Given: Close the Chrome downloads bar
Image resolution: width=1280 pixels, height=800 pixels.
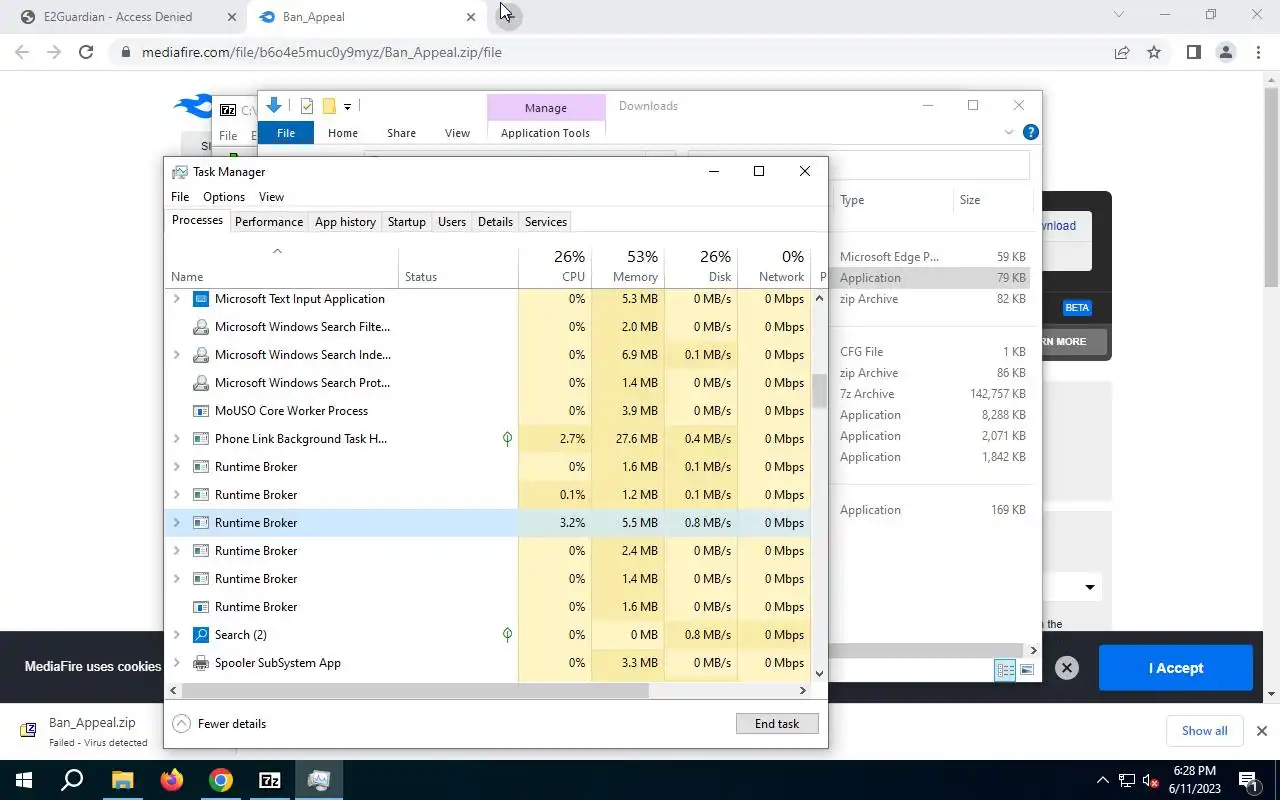Looking at the screenshot, I should click(x=1262, y=731).
